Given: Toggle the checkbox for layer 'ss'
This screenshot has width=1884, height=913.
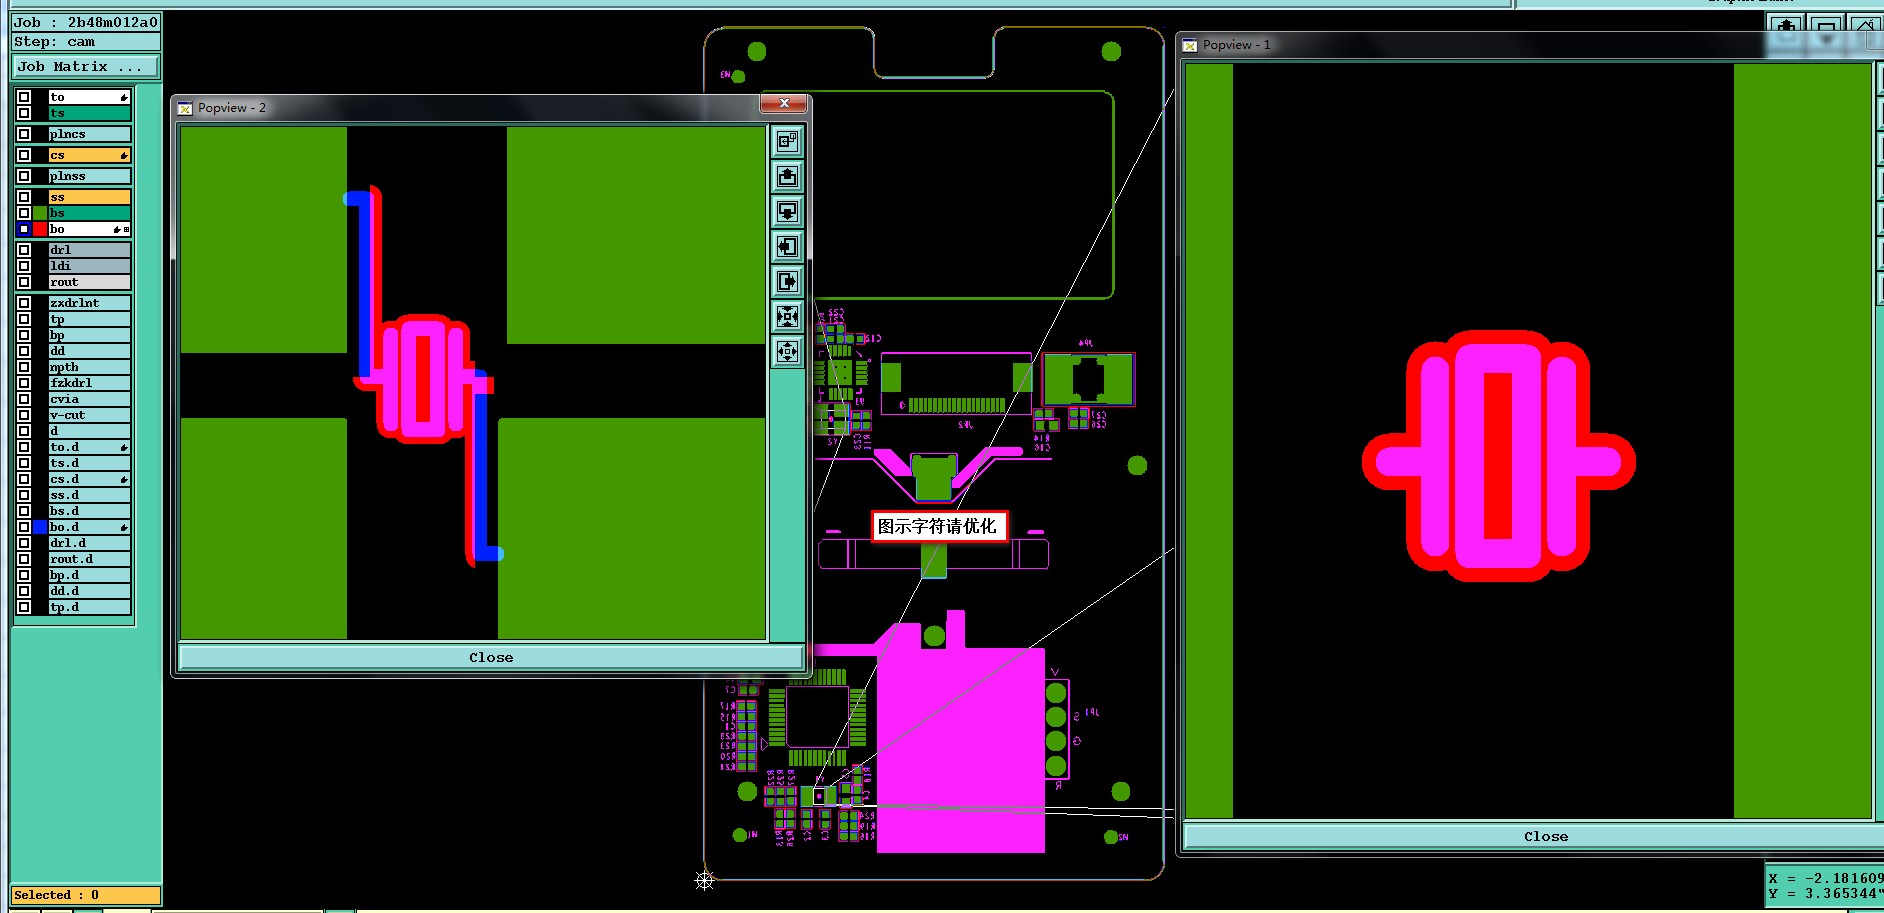Looking at the screenshot, I should pos(24,197).
